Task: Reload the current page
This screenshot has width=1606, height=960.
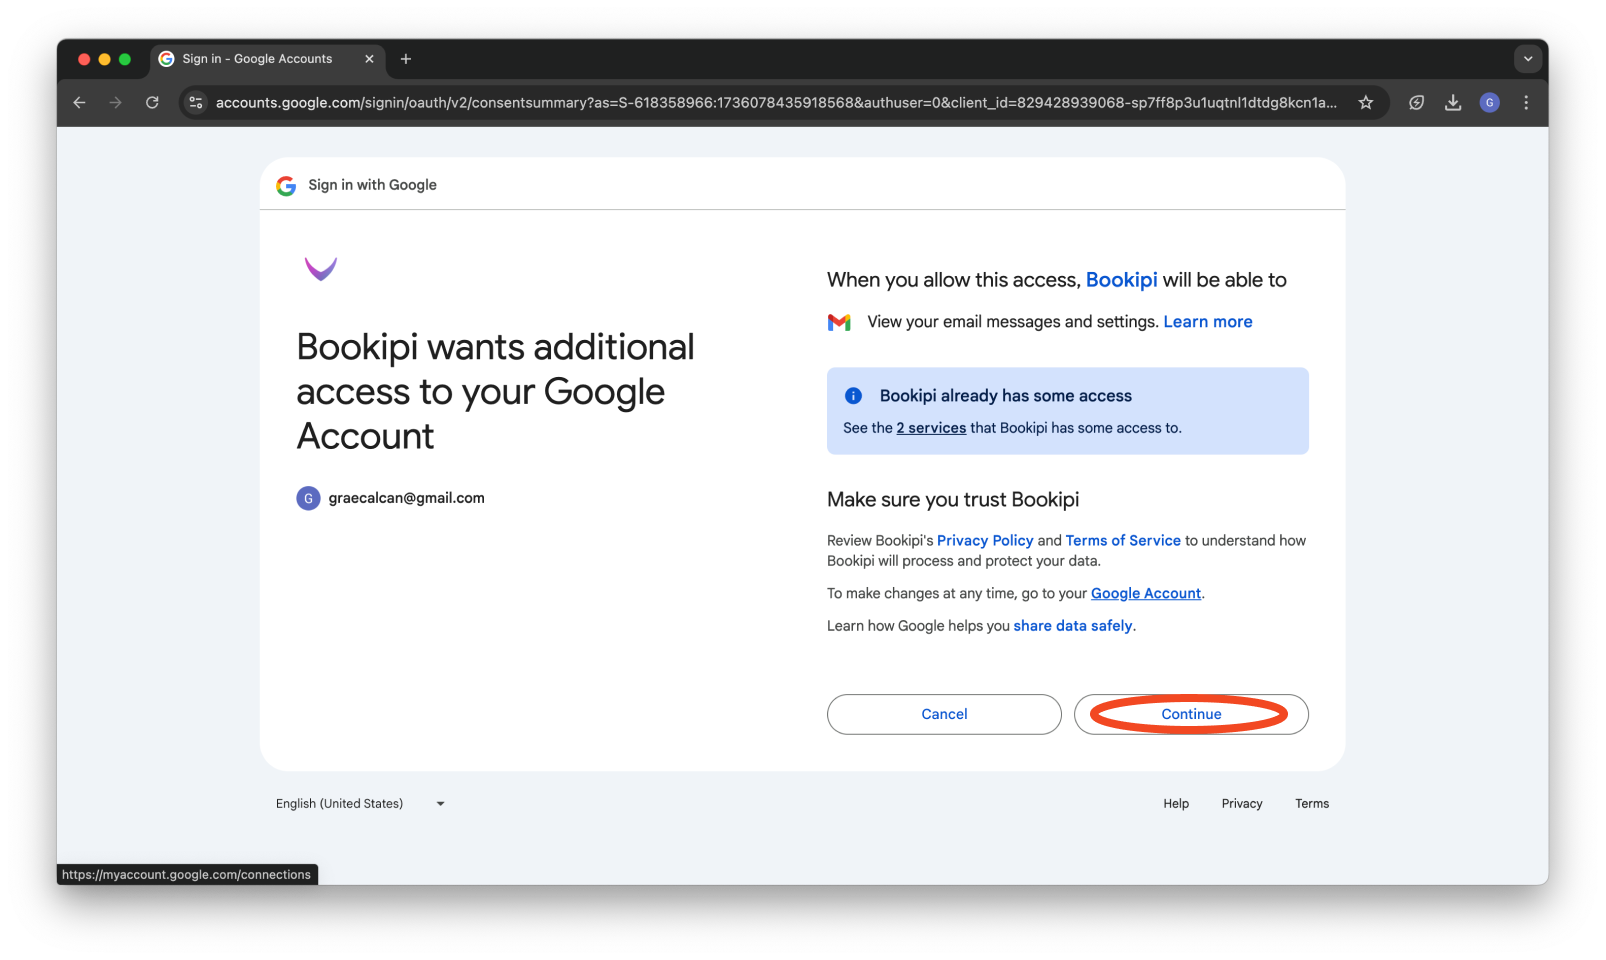Action: 152,102
